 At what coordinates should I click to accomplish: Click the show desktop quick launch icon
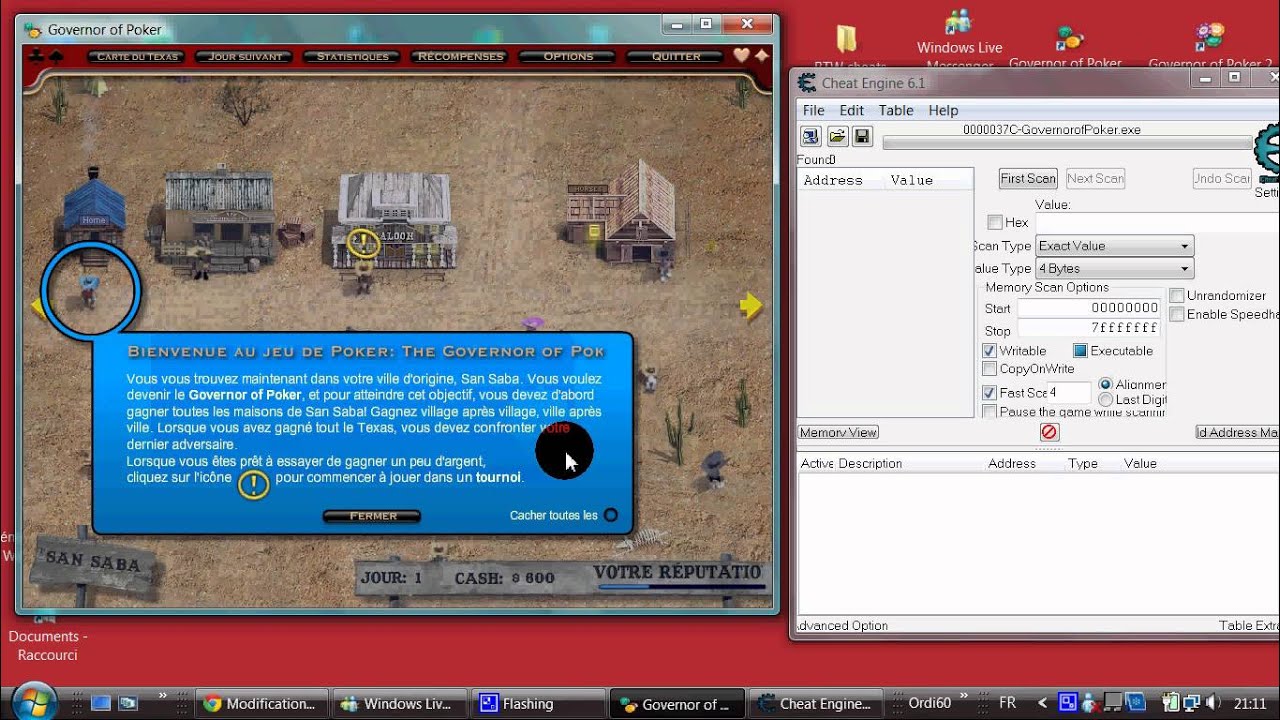click(101, 703)
